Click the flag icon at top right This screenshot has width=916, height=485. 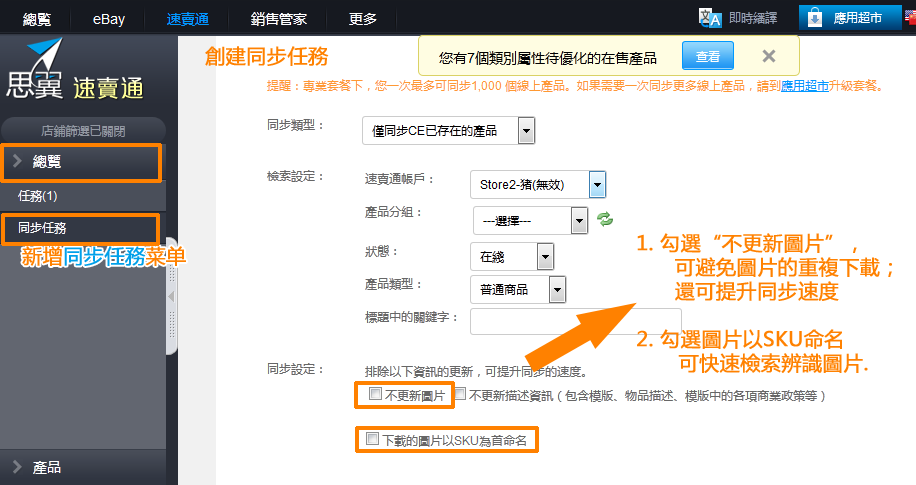tap(910, 18)
